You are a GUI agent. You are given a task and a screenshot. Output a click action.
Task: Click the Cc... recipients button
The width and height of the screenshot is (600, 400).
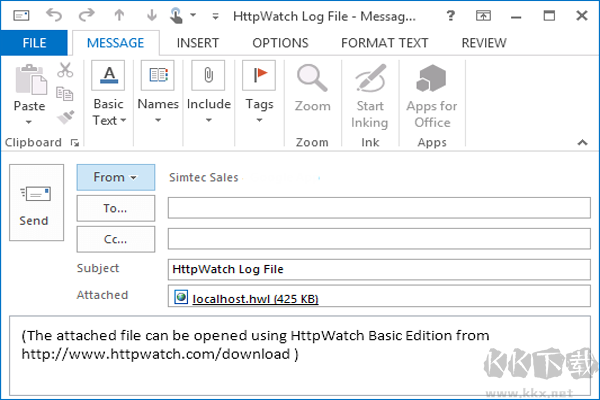[116, 239]
